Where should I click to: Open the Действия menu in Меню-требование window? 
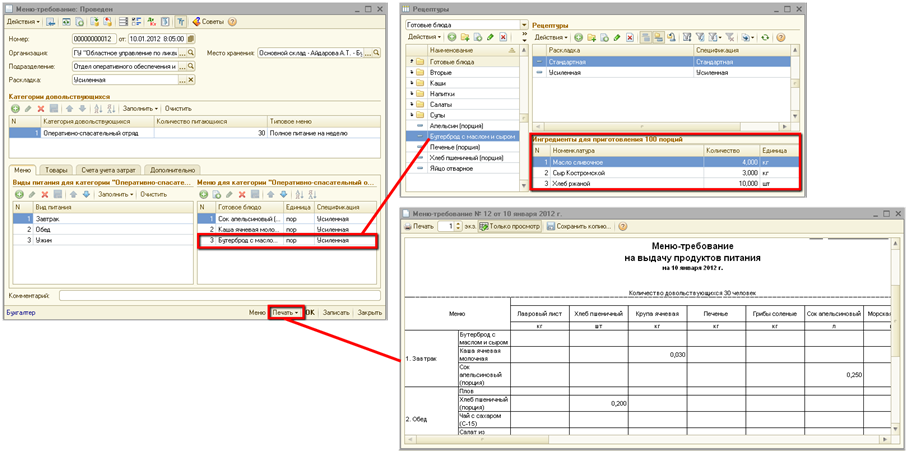tap(23, 21)
